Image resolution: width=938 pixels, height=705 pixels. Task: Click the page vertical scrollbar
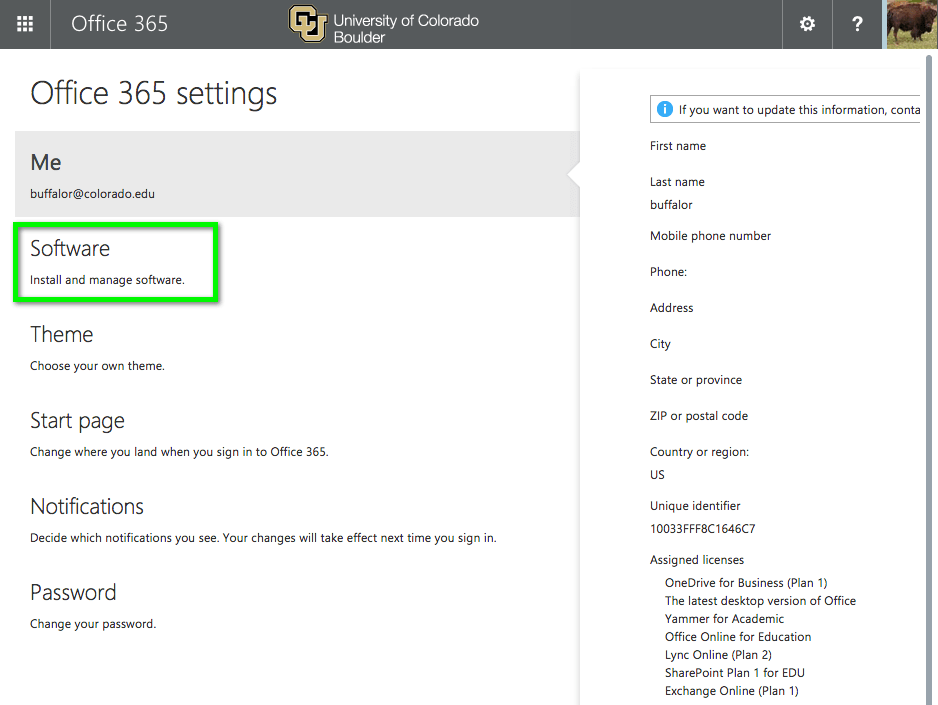pos(929,380)
